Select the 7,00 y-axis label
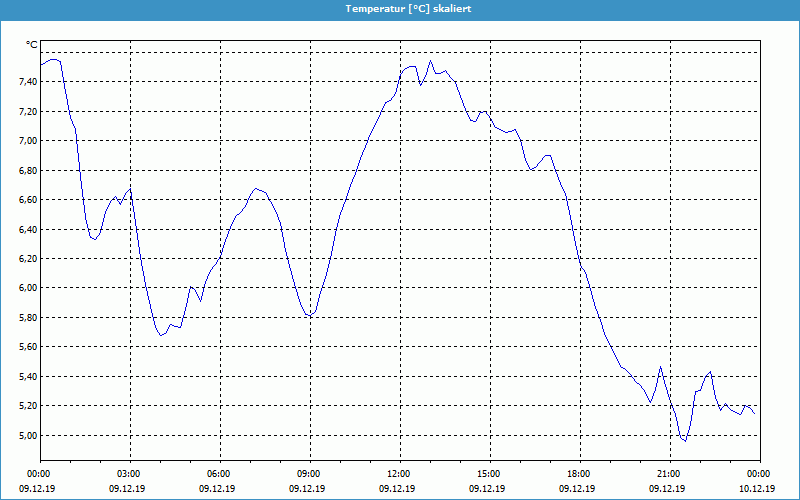Image resolution: width=800 pixels, height=500 pixels. [27, 141]
